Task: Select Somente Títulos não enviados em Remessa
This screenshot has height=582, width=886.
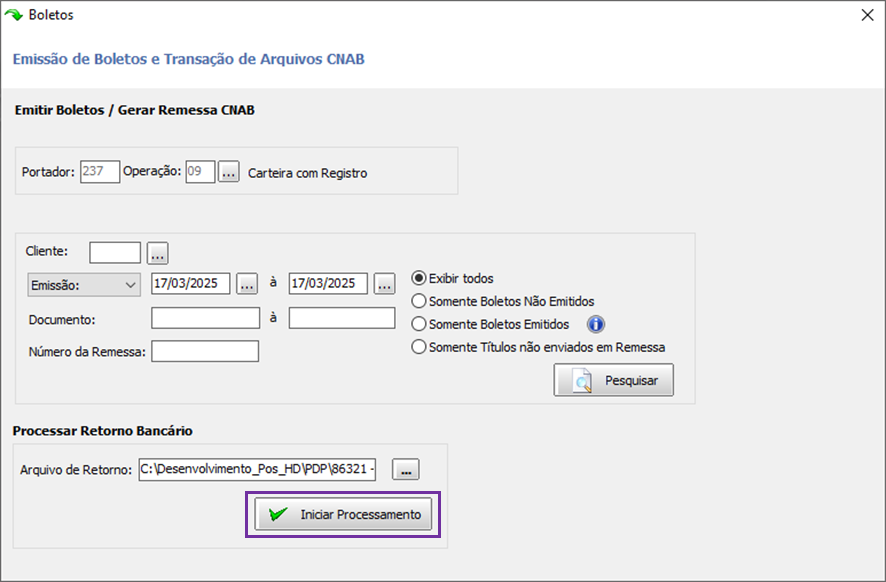Action: [419, 347]
